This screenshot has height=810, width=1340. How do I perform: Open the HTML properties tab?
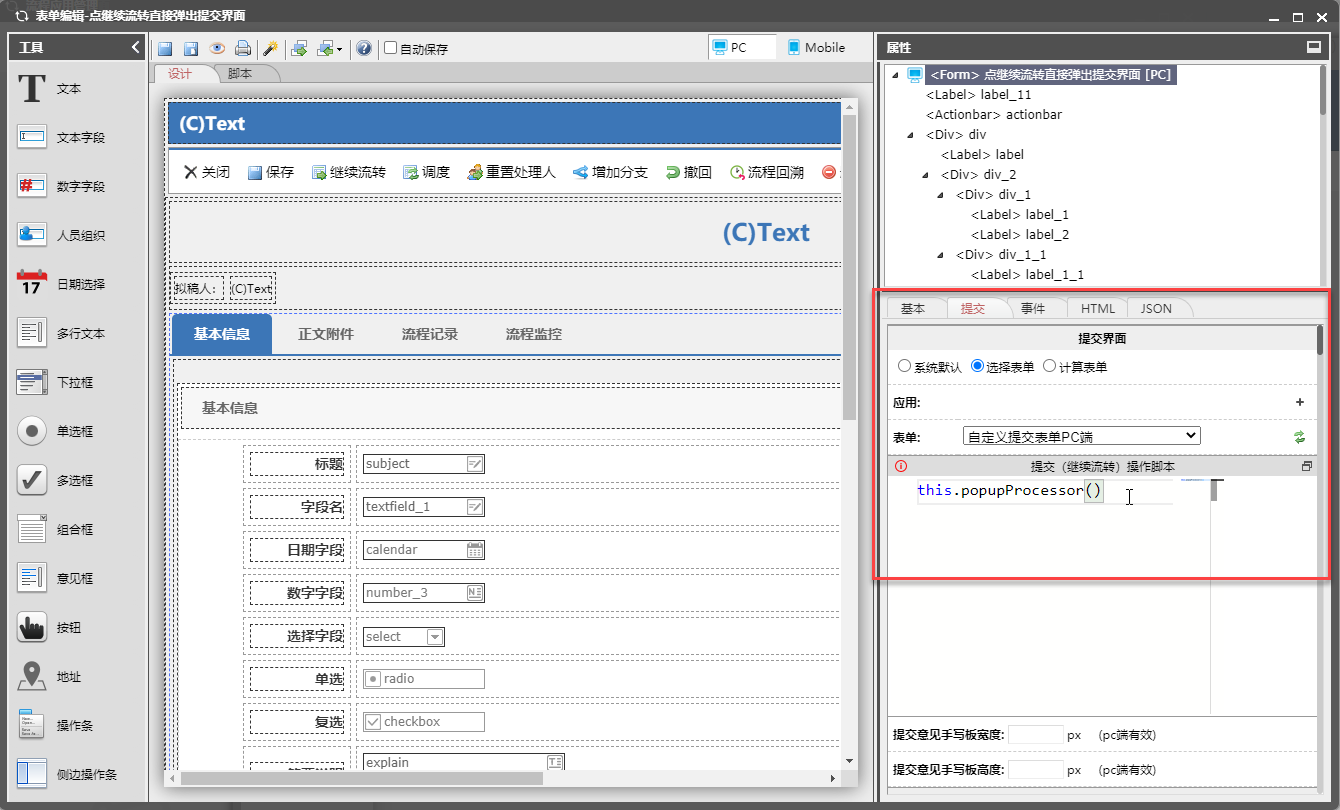pyautogui.click(x=1097, y=308)
